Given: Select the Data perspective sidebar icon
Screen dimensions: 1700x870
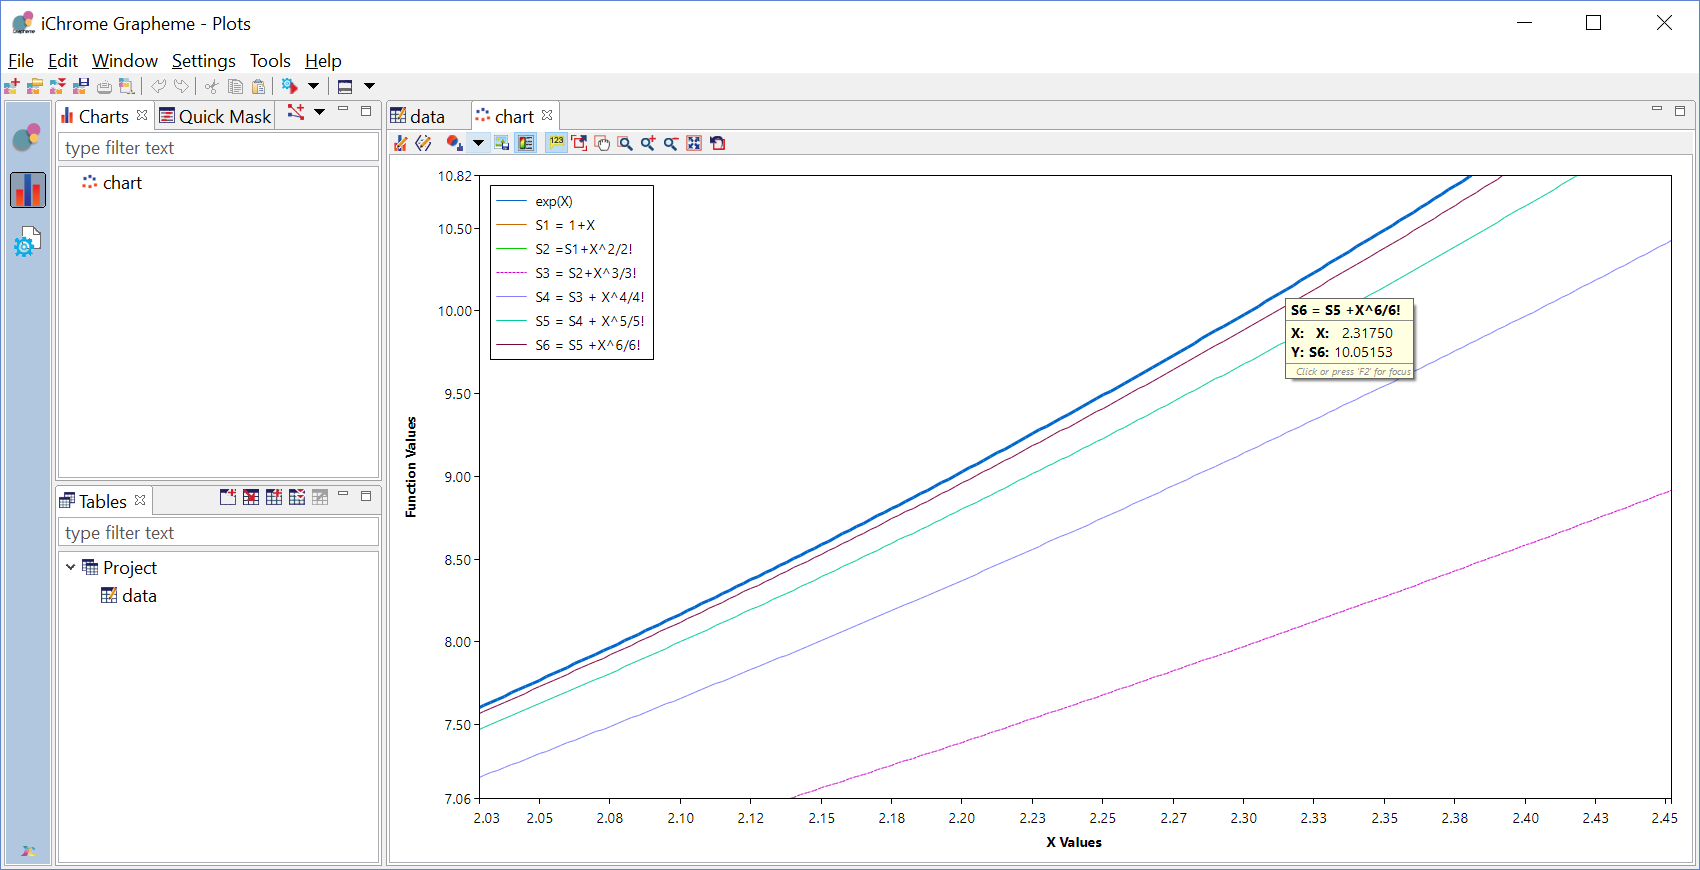Looking at the screenshot, I should 28,137.
